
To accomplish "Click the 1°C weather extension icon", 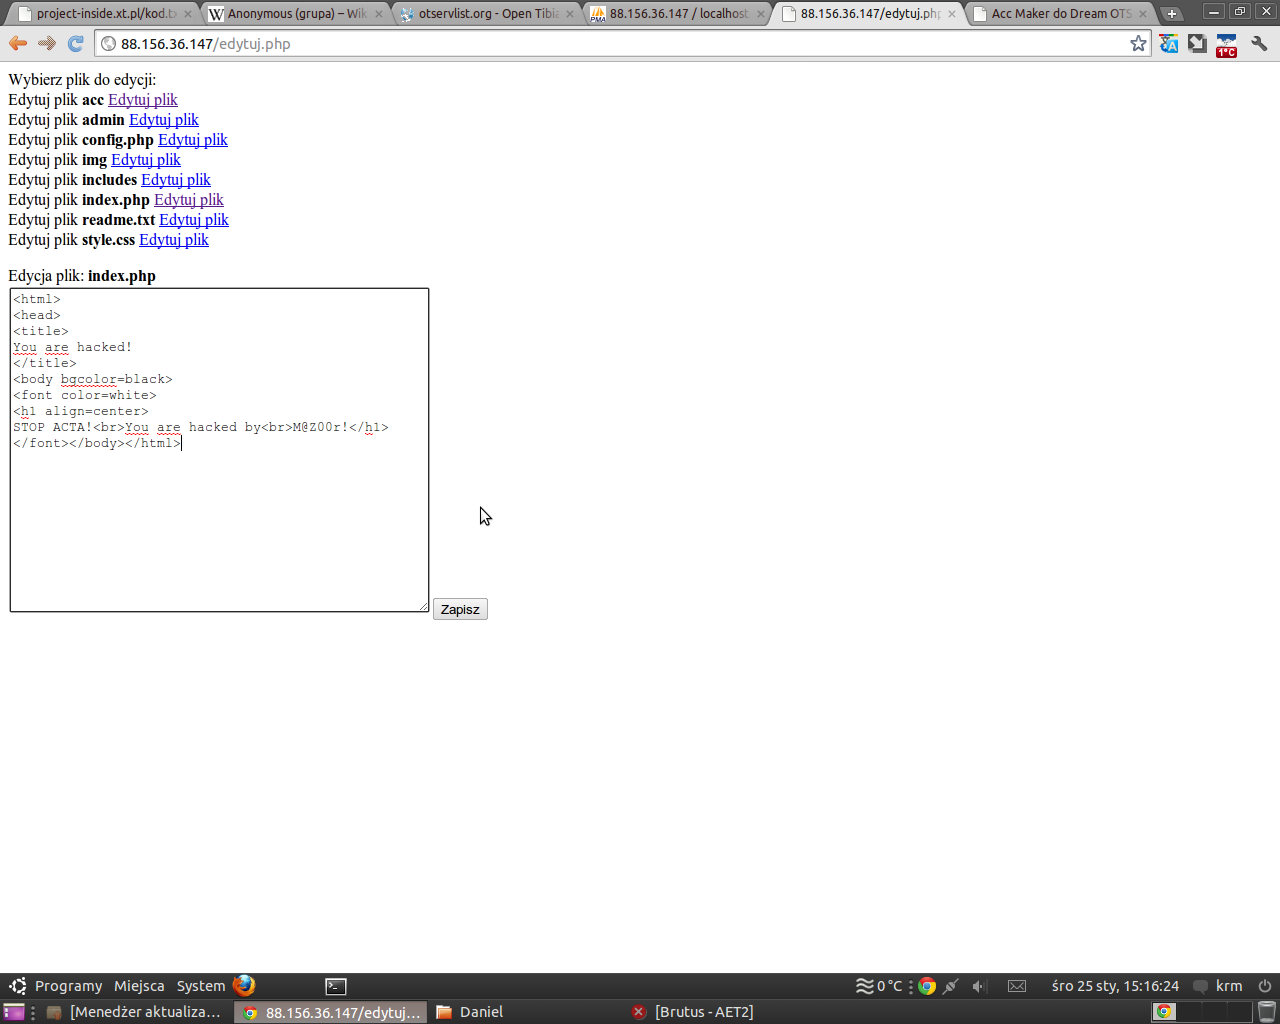I will (1226, 45).
